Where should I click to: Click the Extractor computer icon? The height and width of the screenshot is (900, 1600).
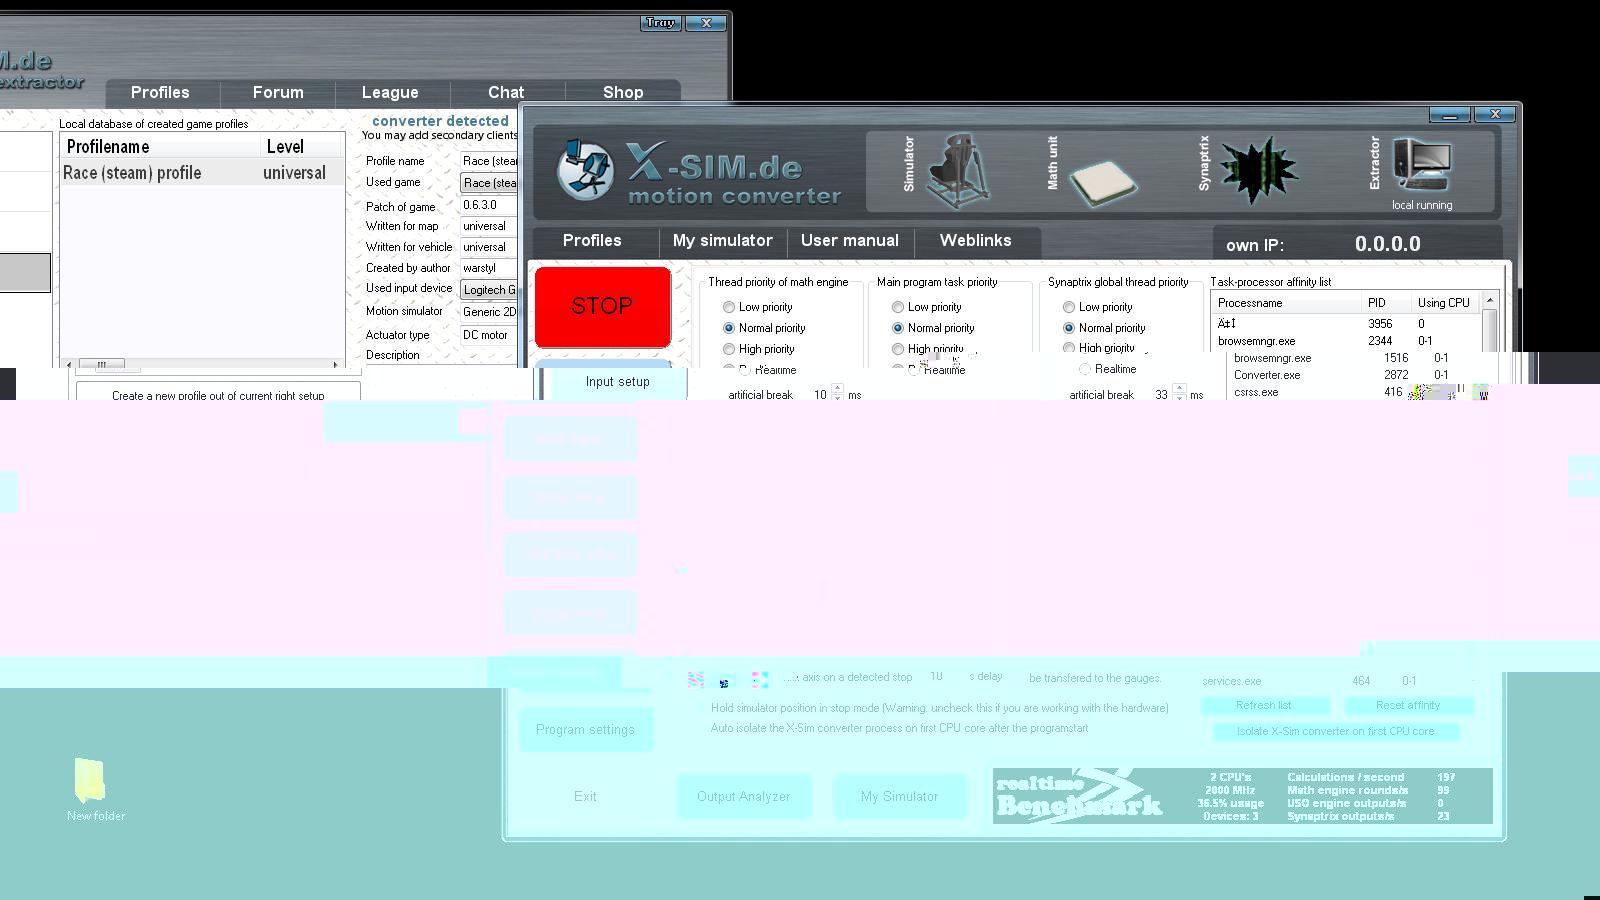click(x=1423, y=165)
